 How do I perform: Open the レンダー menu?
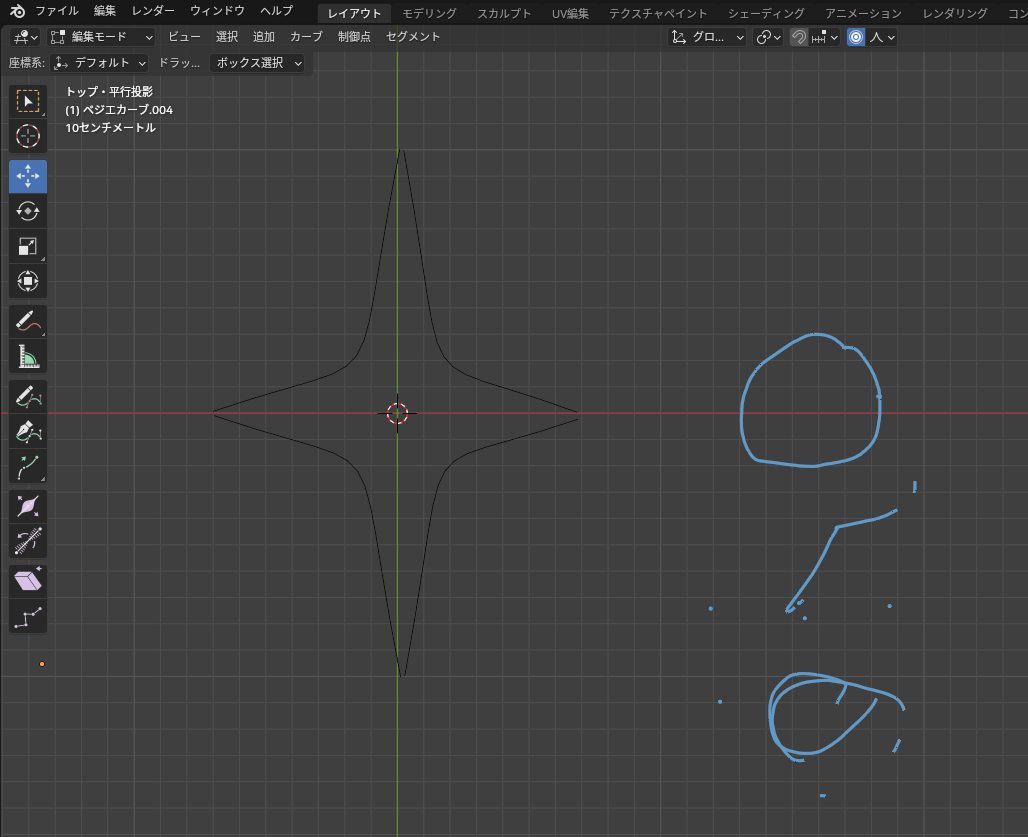point(153,11)
